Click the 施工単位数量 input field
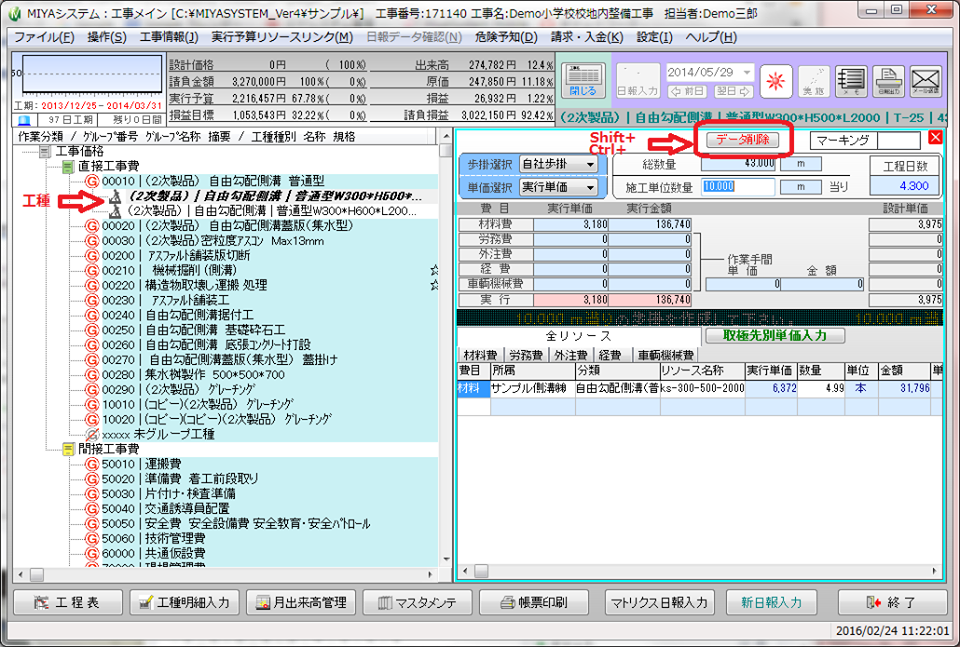This screenshot has height=647, width=960. 738,187
